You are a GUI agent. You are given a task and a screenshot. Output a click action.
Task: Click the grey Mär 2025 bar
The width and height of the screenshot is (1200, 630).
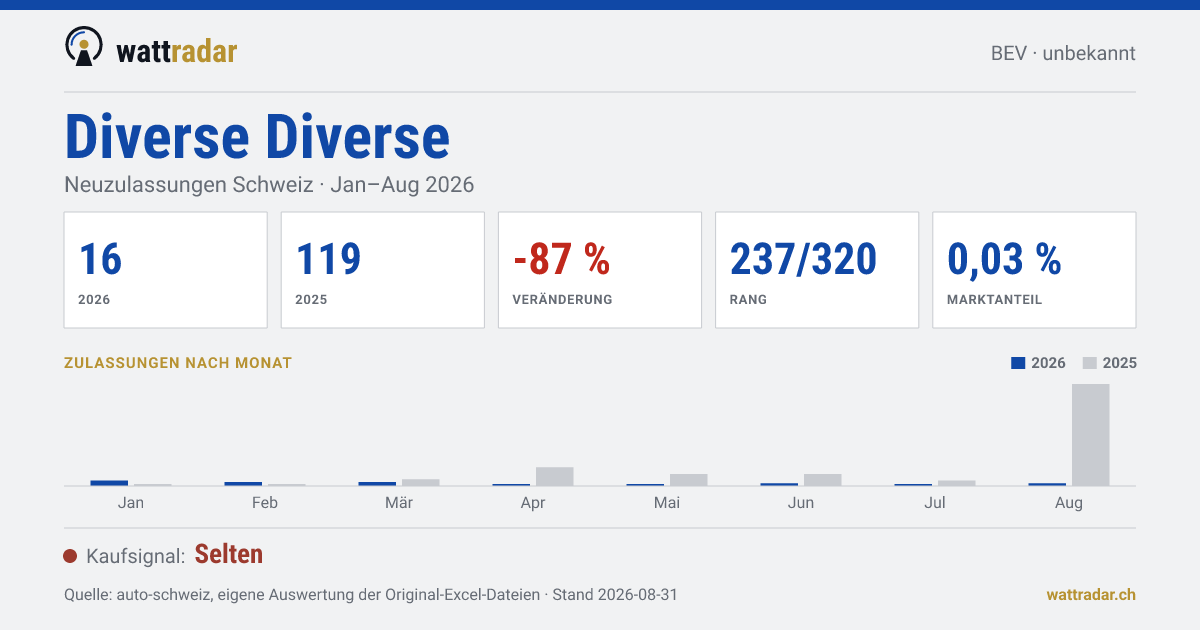(420, 483)
